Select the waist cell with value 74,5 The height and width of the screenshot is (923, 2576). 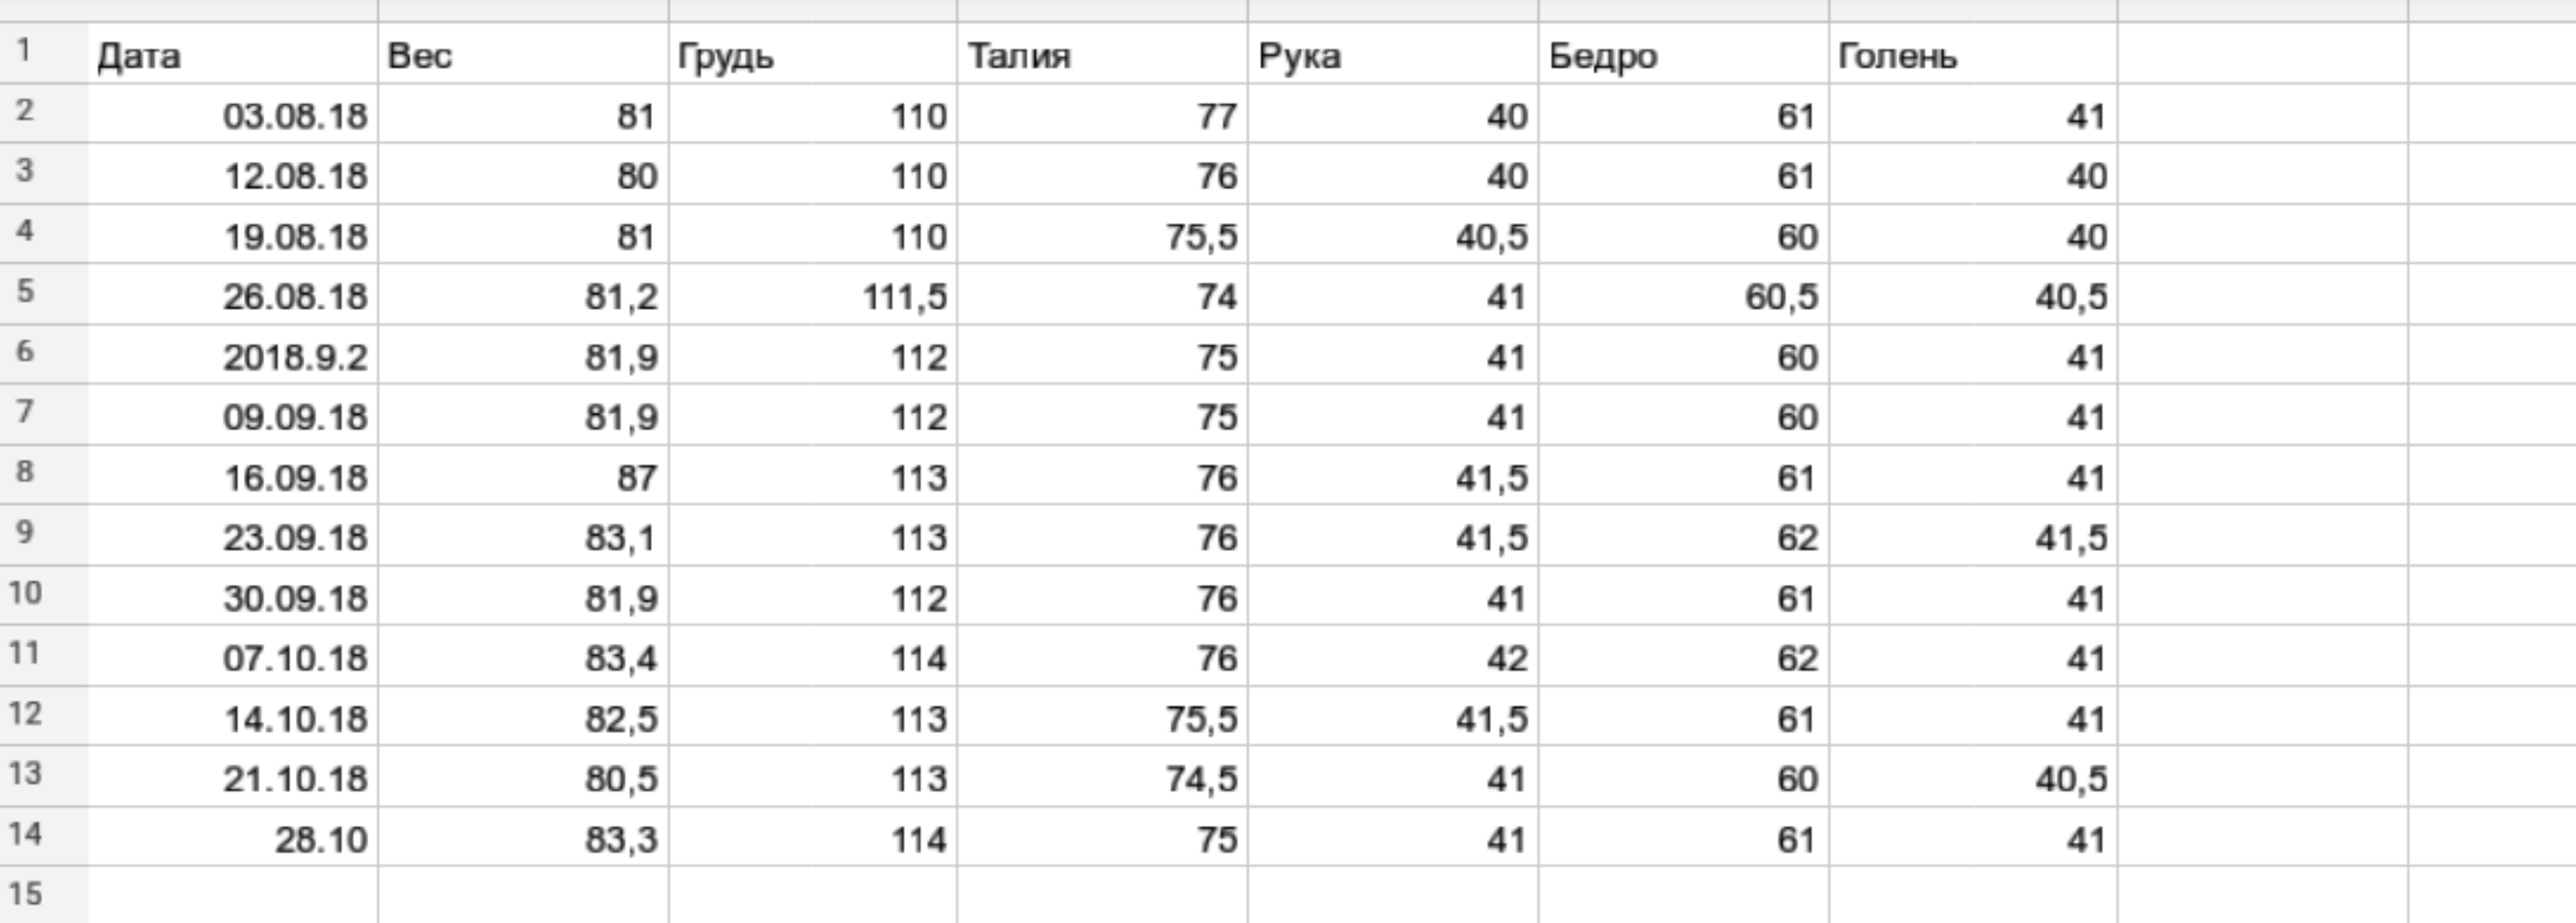pyautogui.click(x=1102, y=779)
